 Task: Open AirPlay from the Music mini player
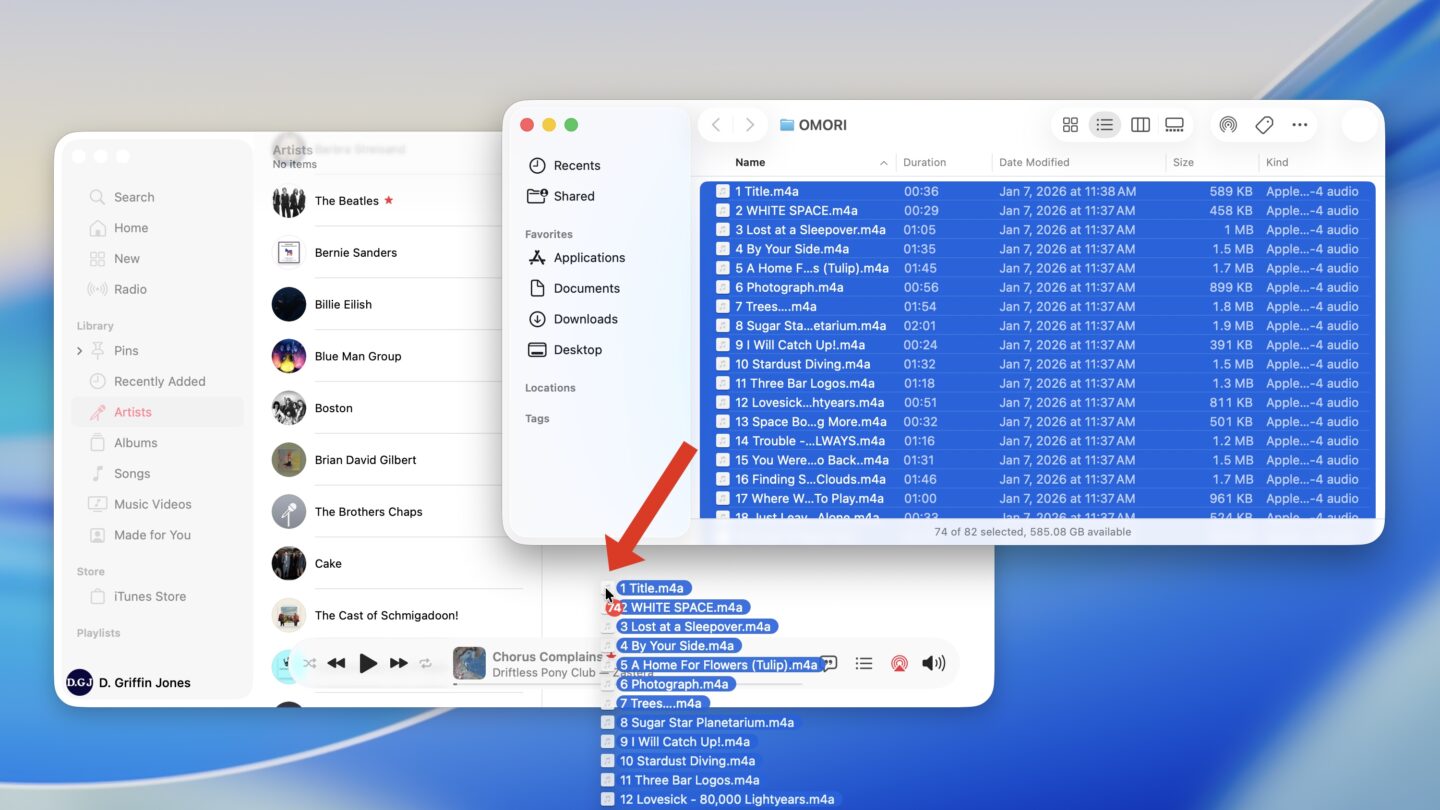click(898, 663)
